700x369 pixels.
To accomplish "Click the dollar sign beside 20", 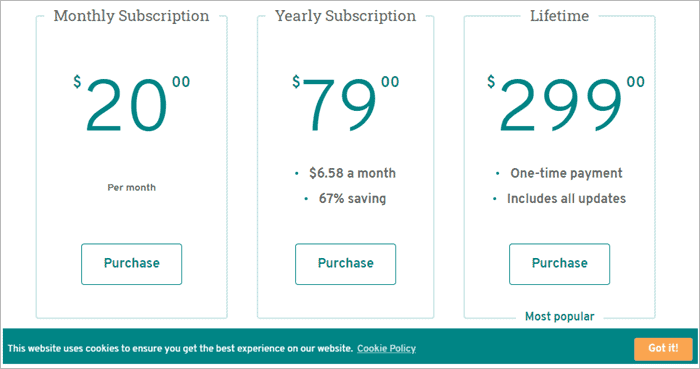I will tap(77, 82).
